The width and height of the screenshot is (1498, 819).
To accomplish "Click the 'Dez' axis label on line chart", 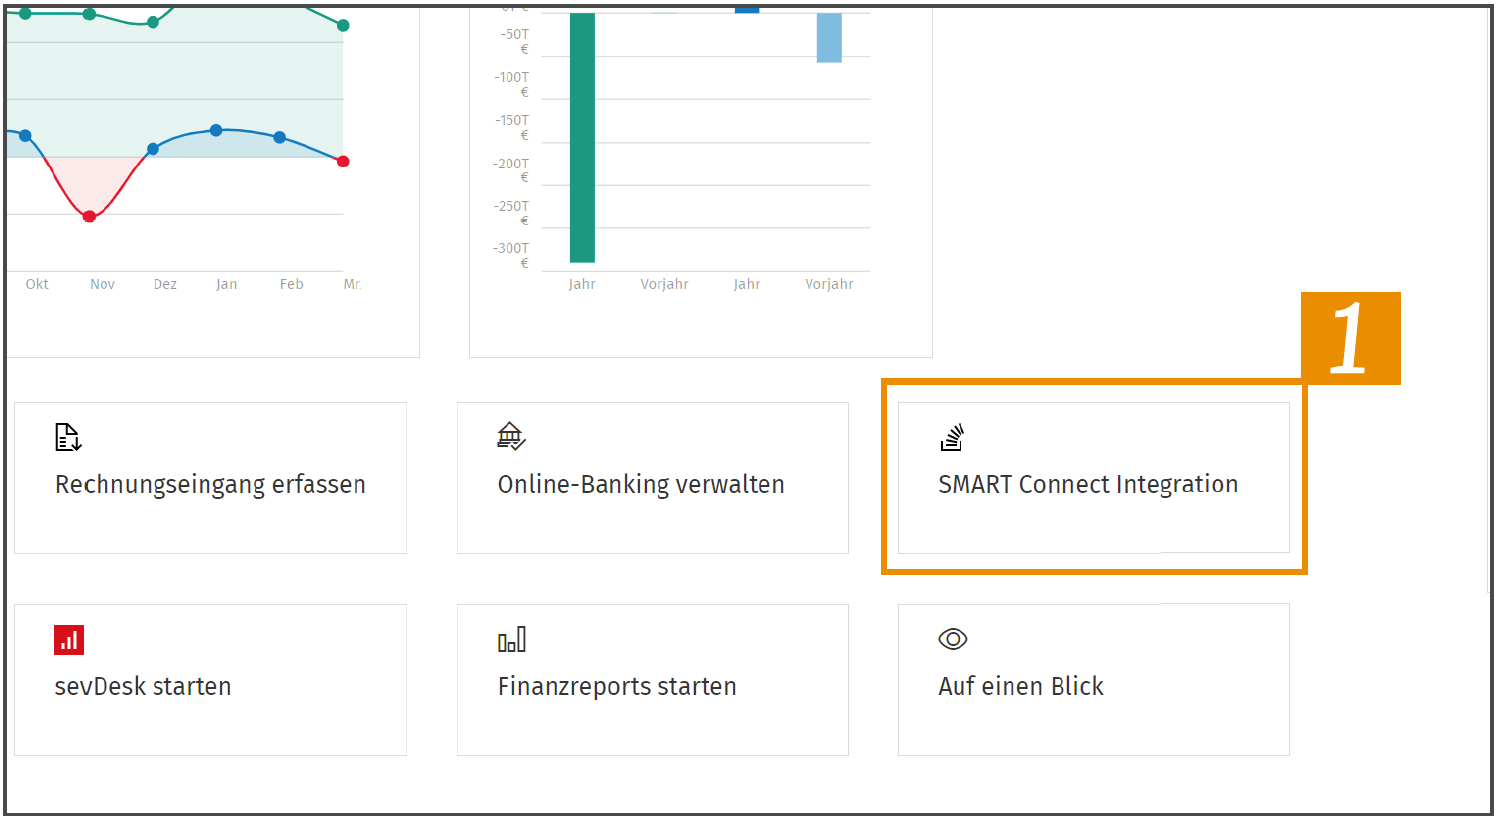I will pyautogui.click(x=165, y=284).
